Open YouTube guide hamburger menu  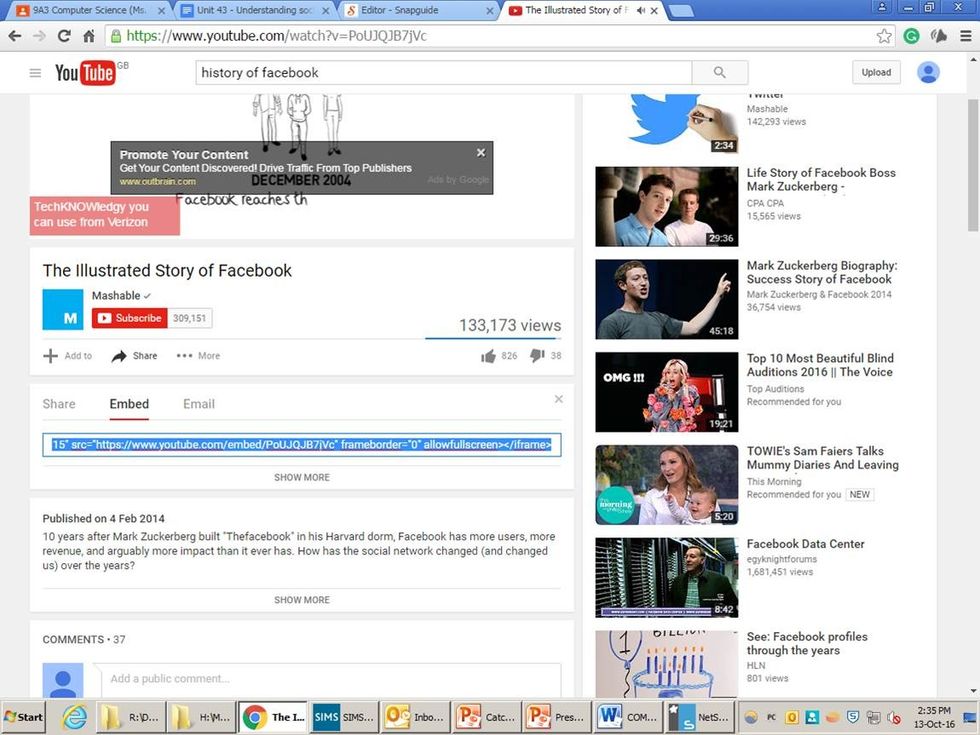point(36,73)
